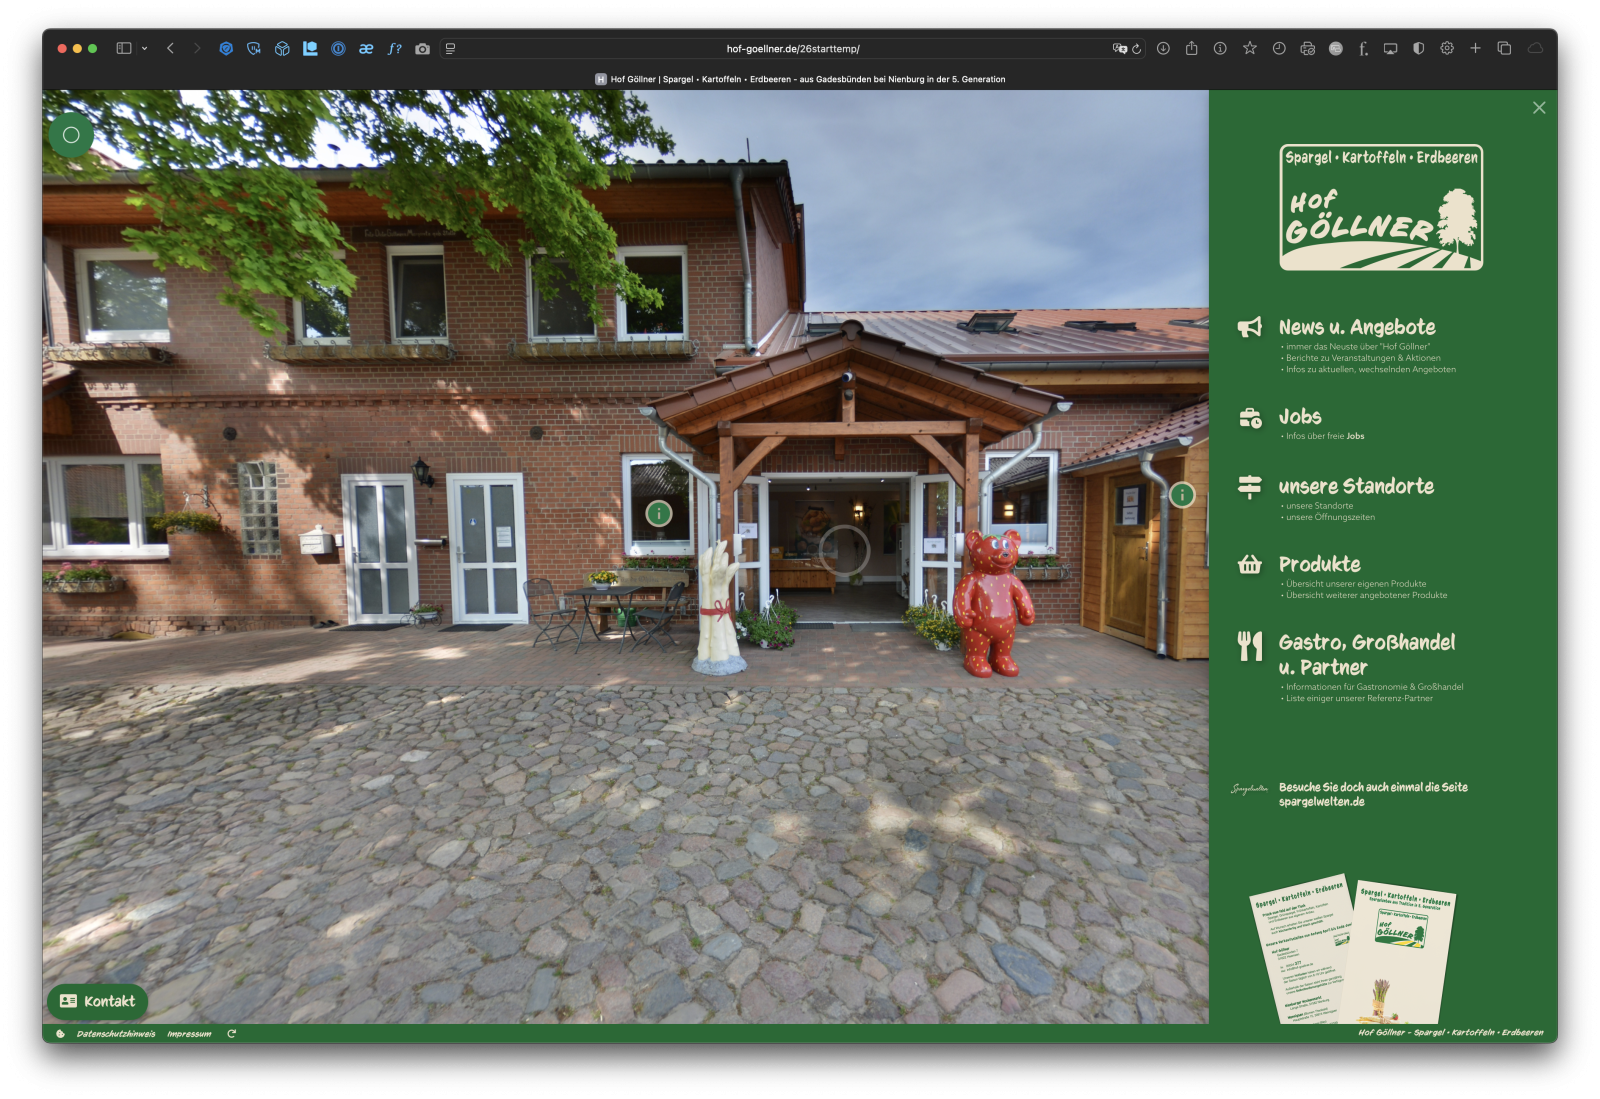Click the entrance navigation circle in panorama

pos(844,550)
